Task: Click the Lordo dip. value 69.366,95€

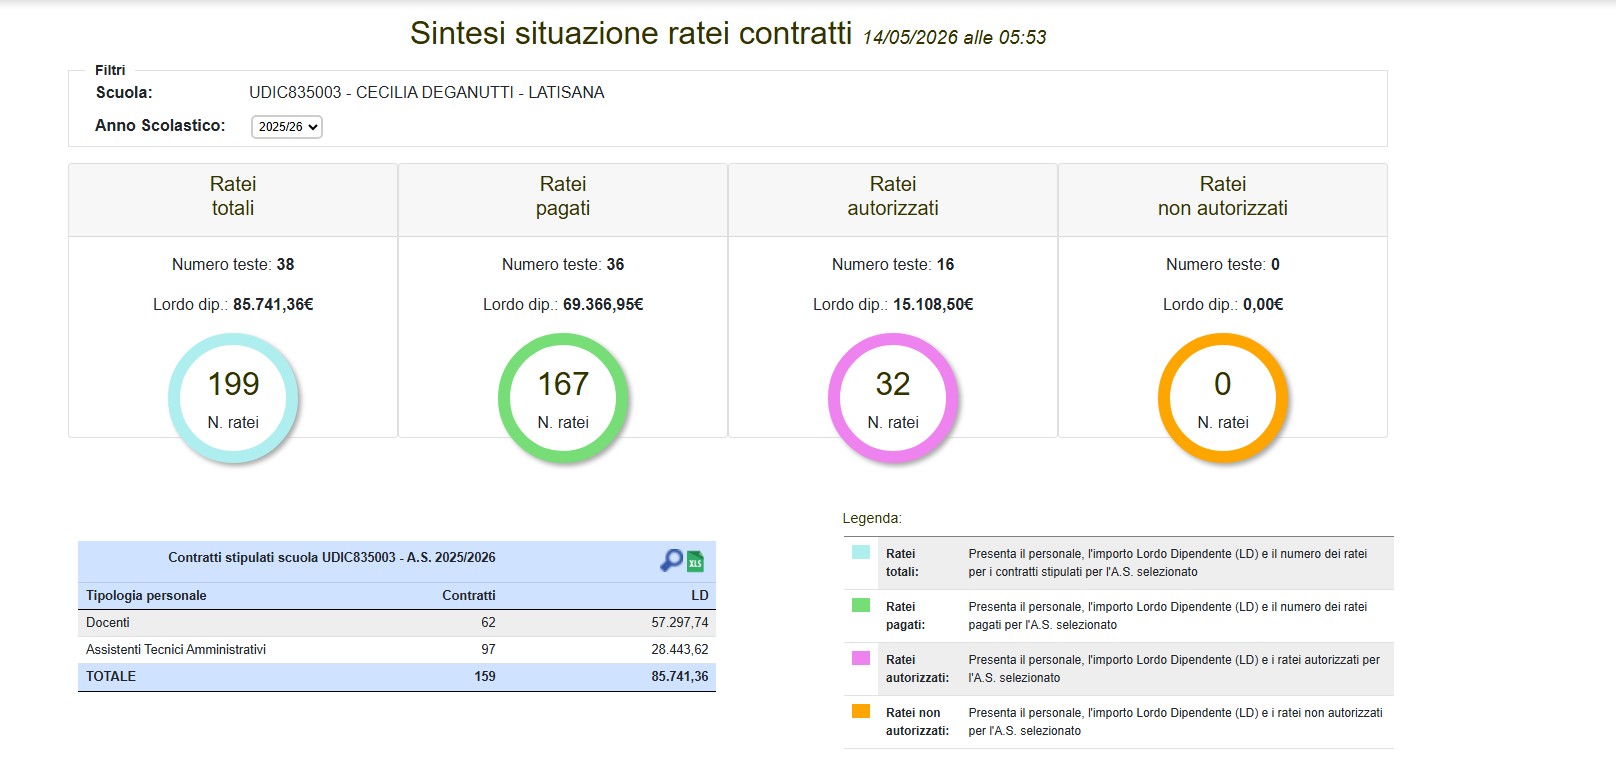Action: 603,304
